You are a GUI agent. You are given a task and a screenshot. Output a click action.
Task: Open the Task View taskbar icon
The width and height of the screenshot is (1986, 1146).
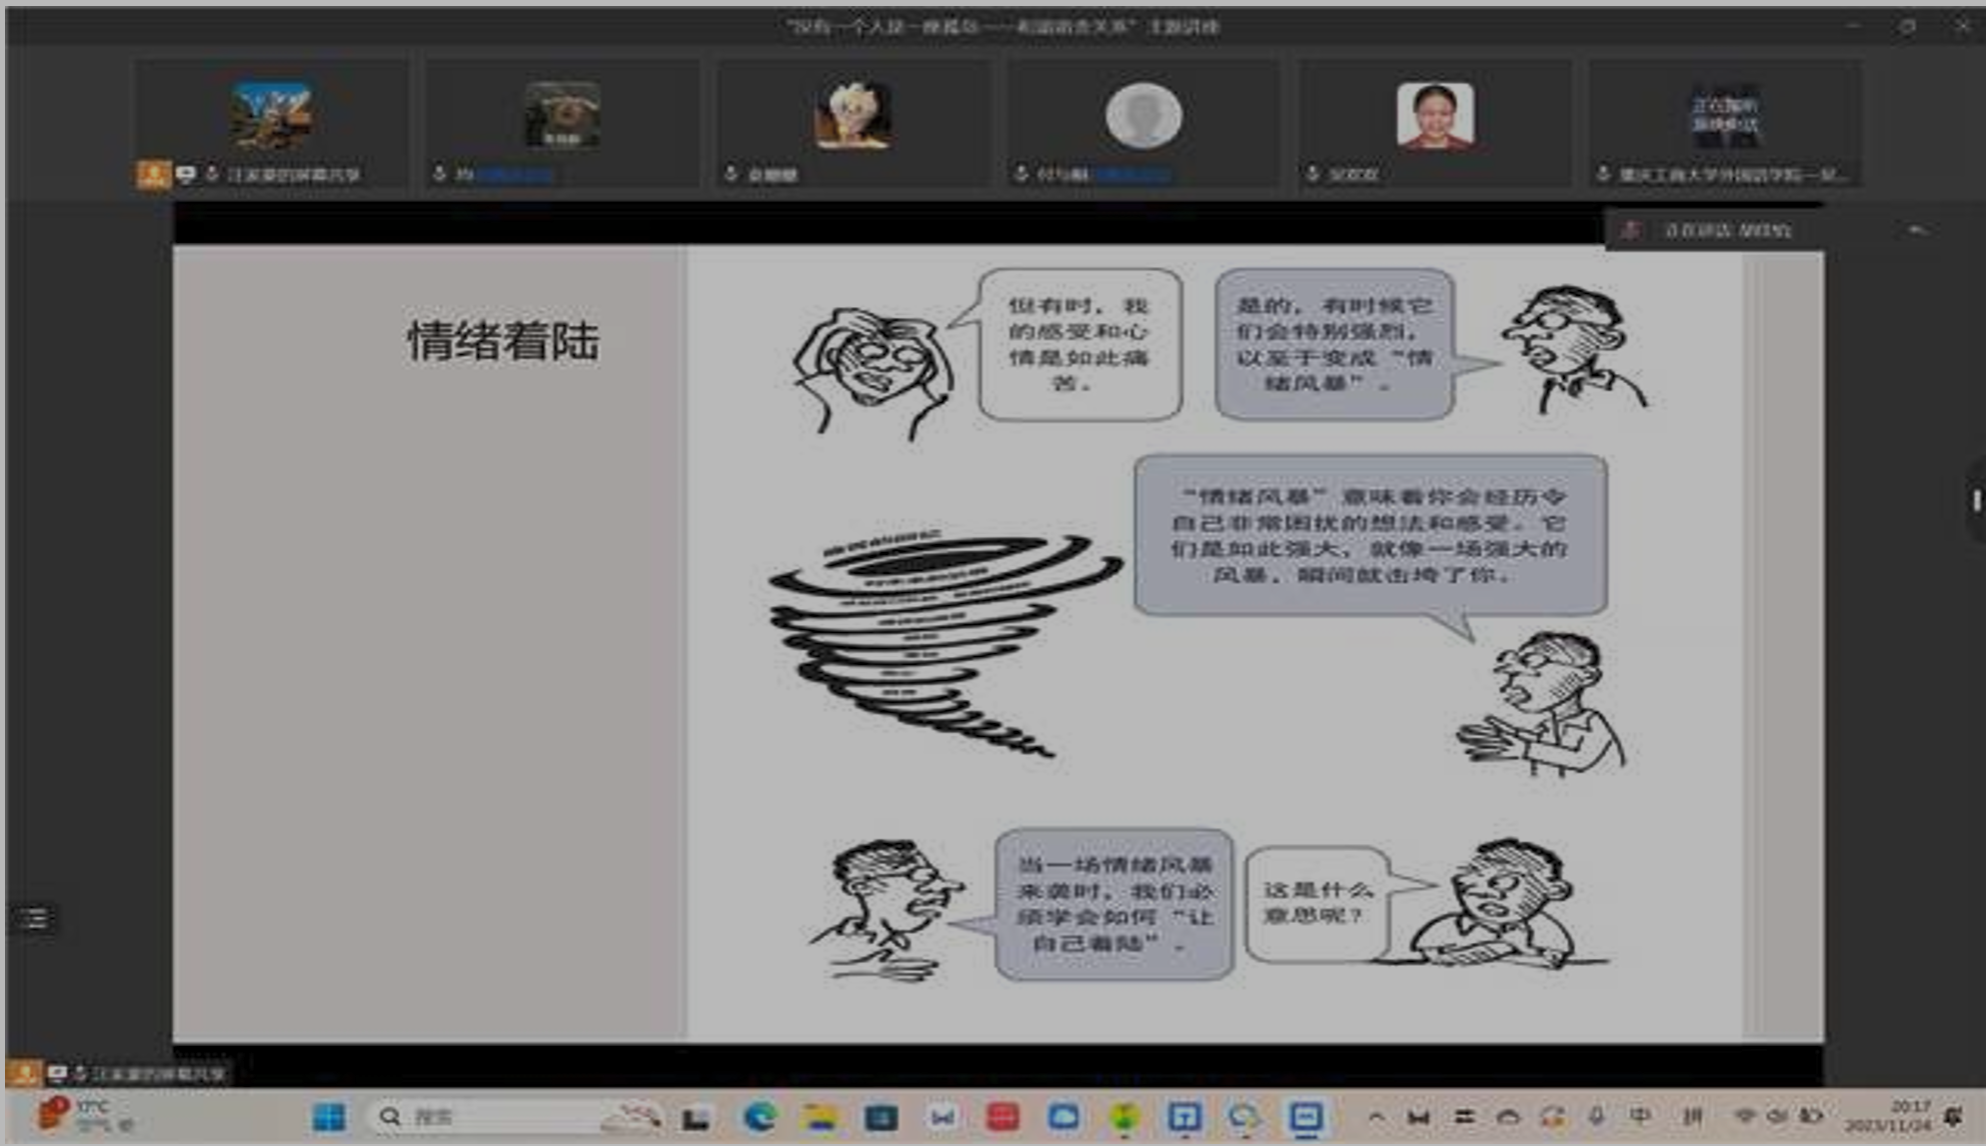pyautogui.click(x=696, y=1118)
